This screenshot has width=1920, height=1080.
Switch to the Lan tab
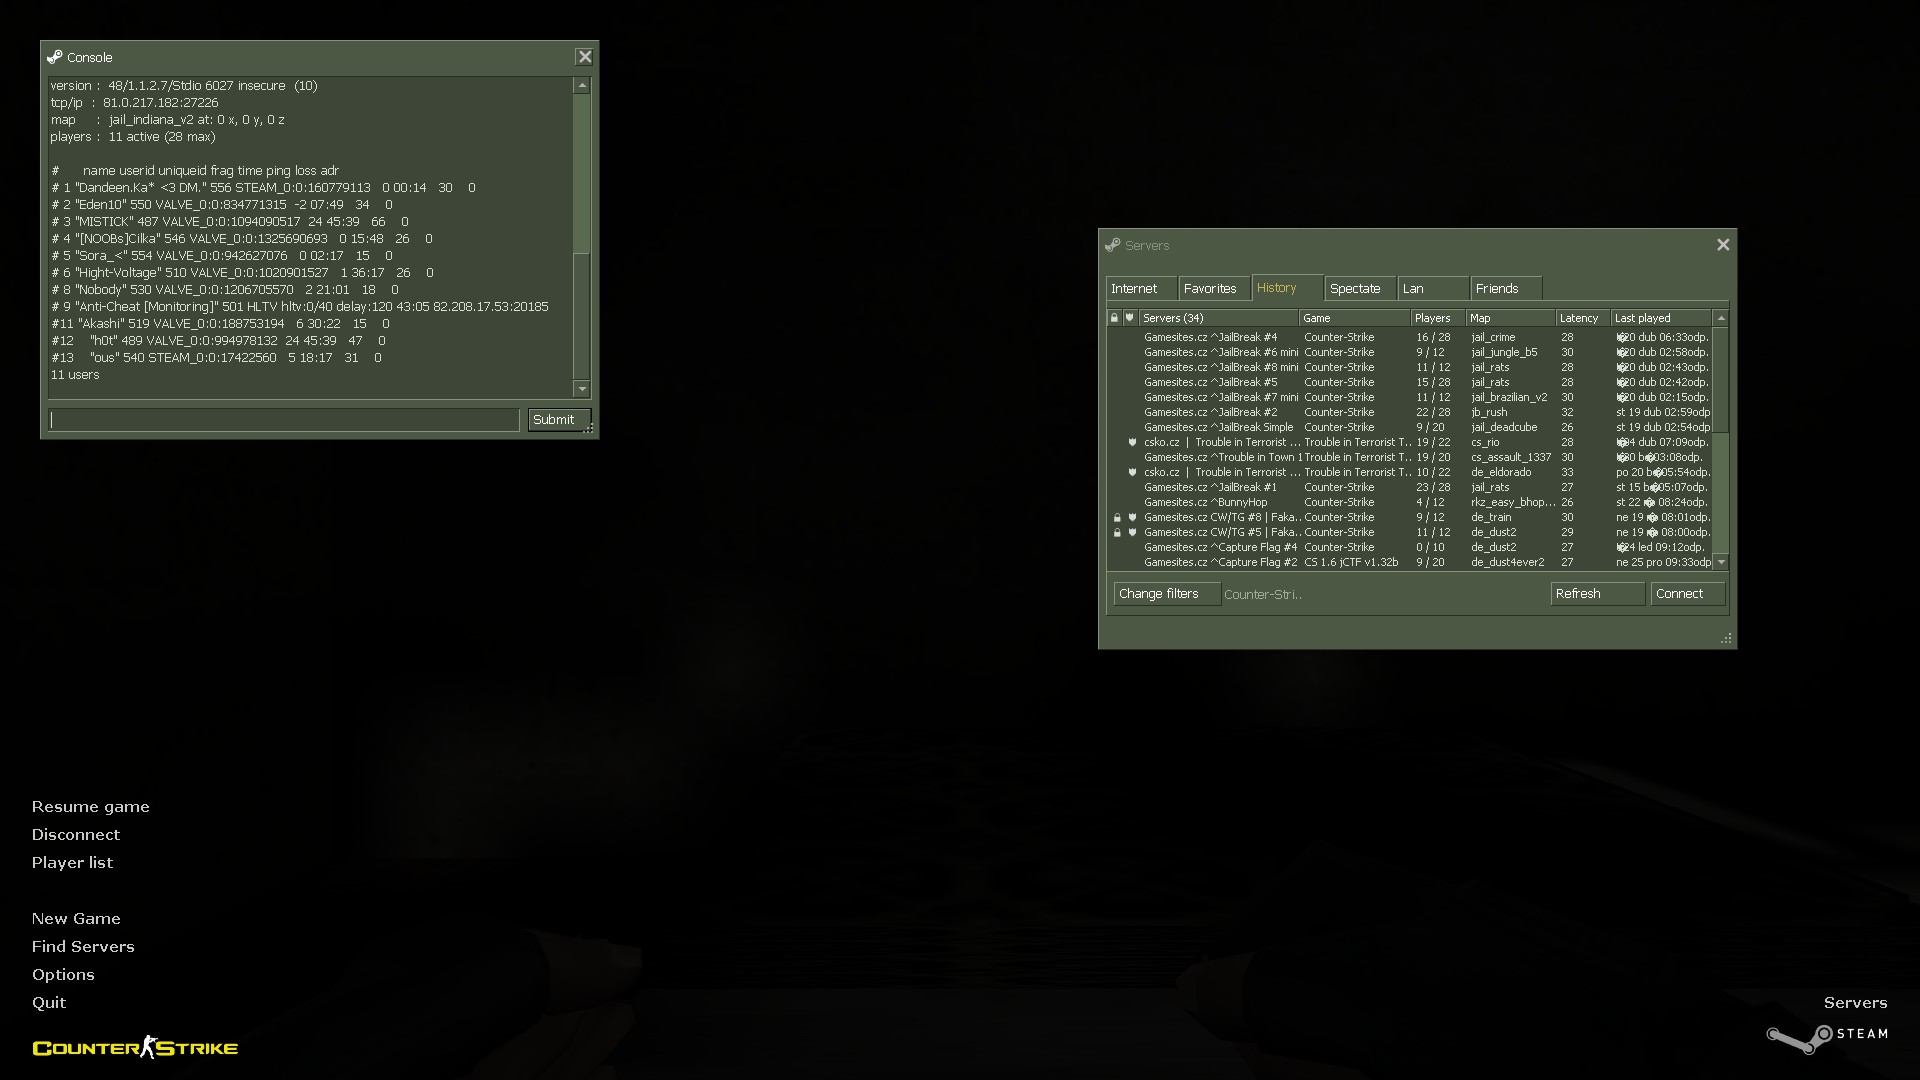click(x=1433, y=288)
